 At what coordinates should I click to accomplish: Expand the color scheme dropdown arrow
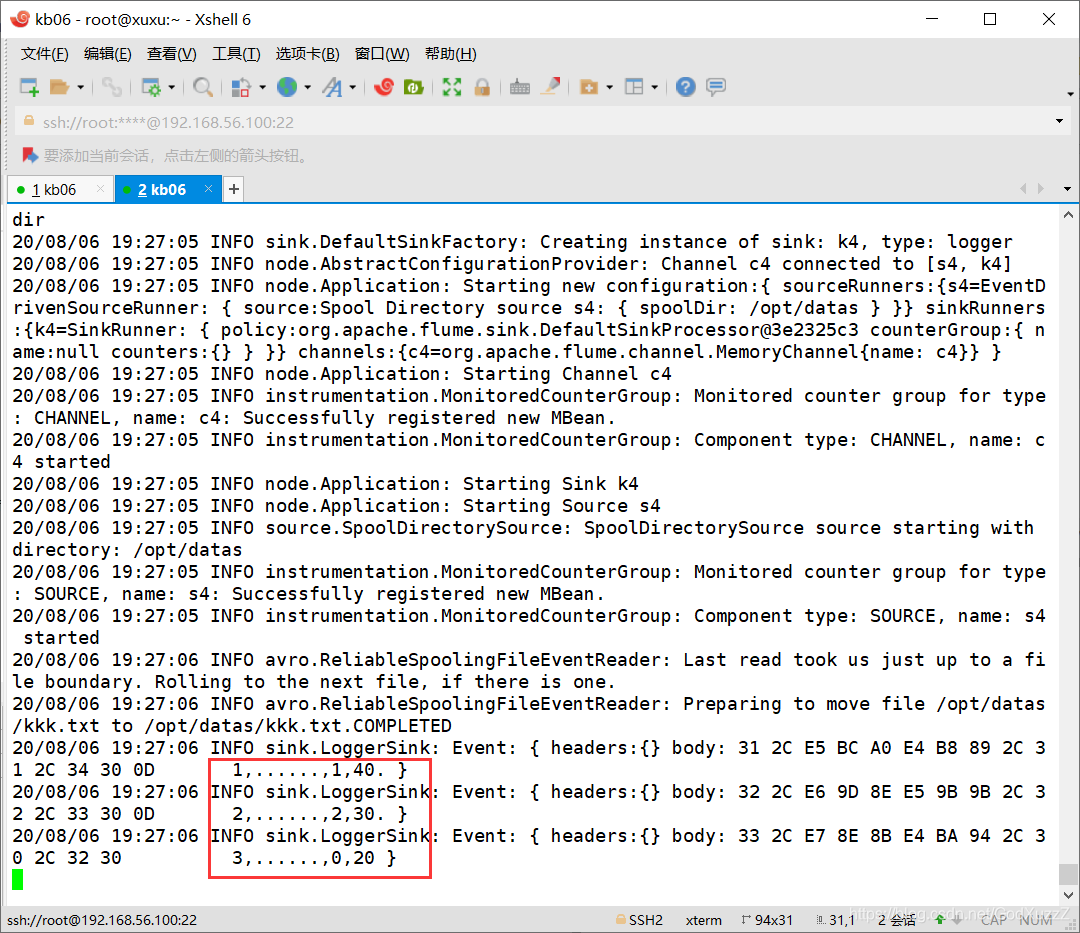[262, 87]
